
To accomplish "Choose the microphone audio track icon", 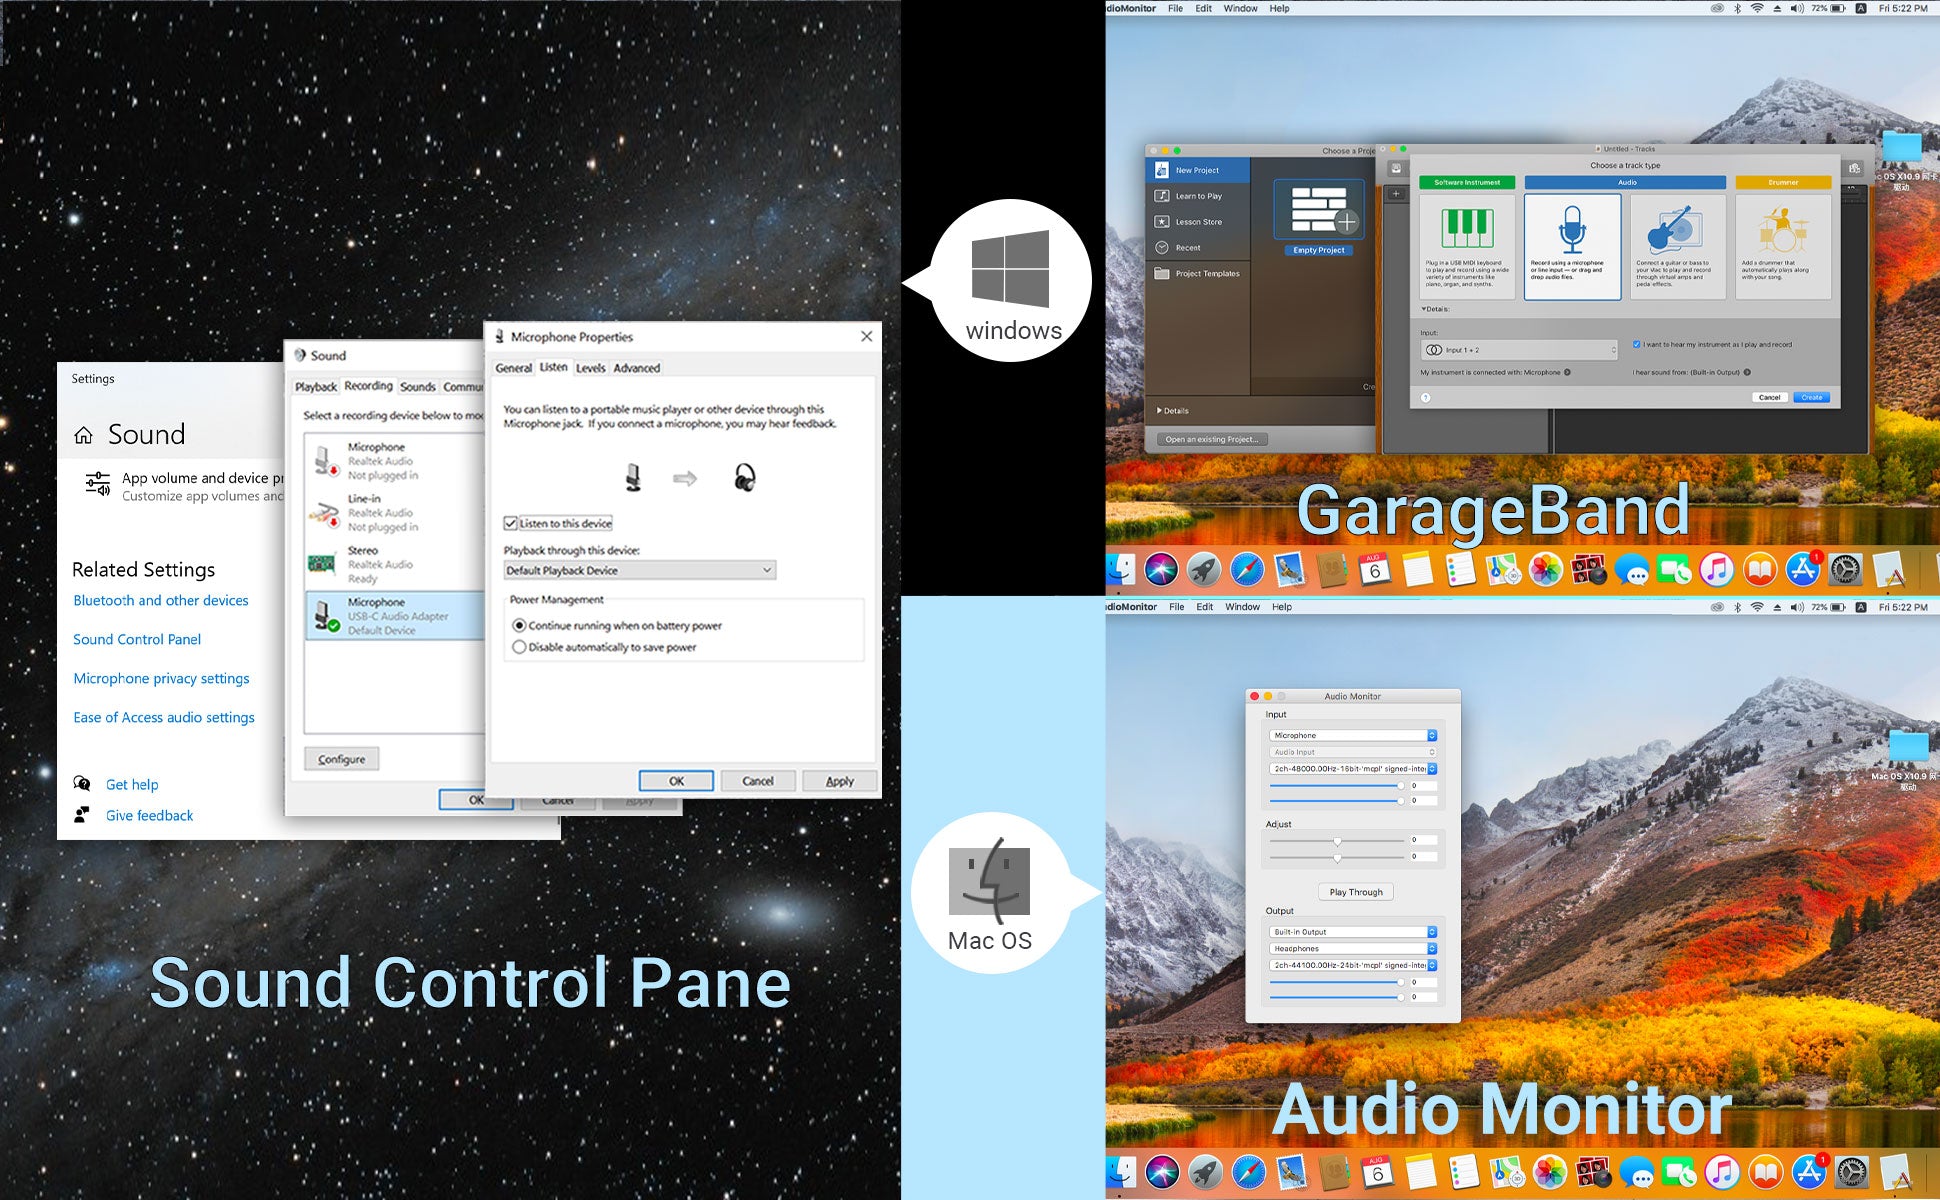I will point(1572,230).
